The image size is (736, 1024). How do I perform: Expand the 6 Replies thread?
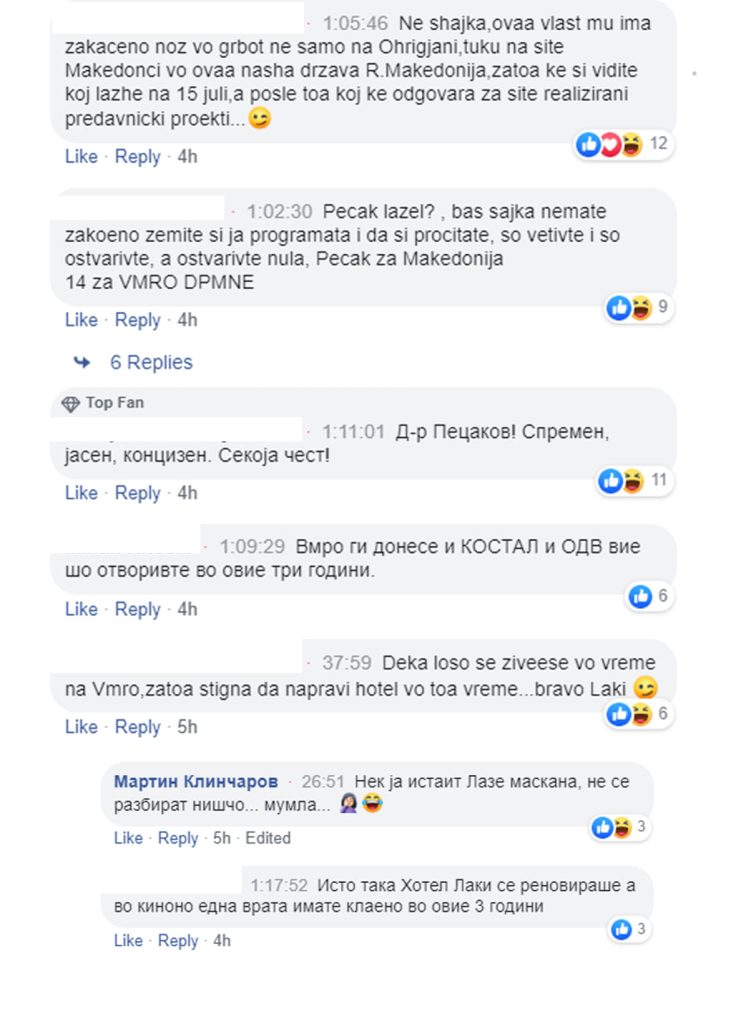point(152,362)
